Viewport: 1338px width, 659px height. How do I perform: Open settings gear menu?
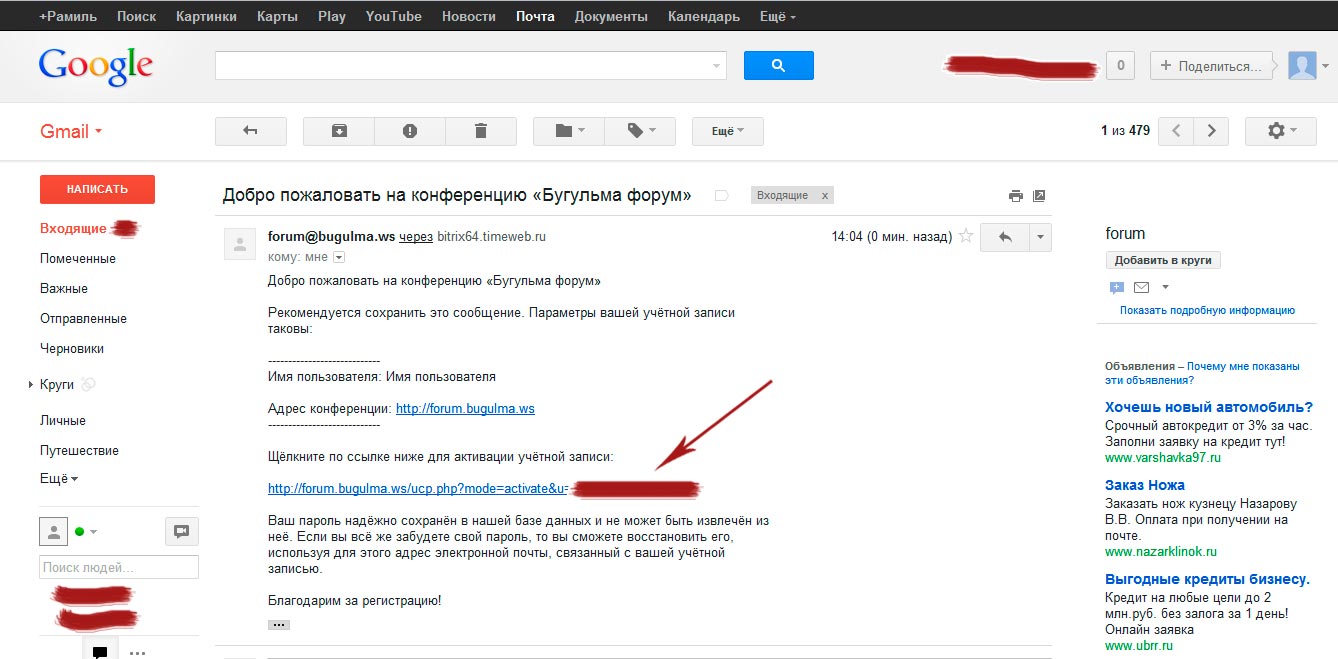coord(1282,131)
